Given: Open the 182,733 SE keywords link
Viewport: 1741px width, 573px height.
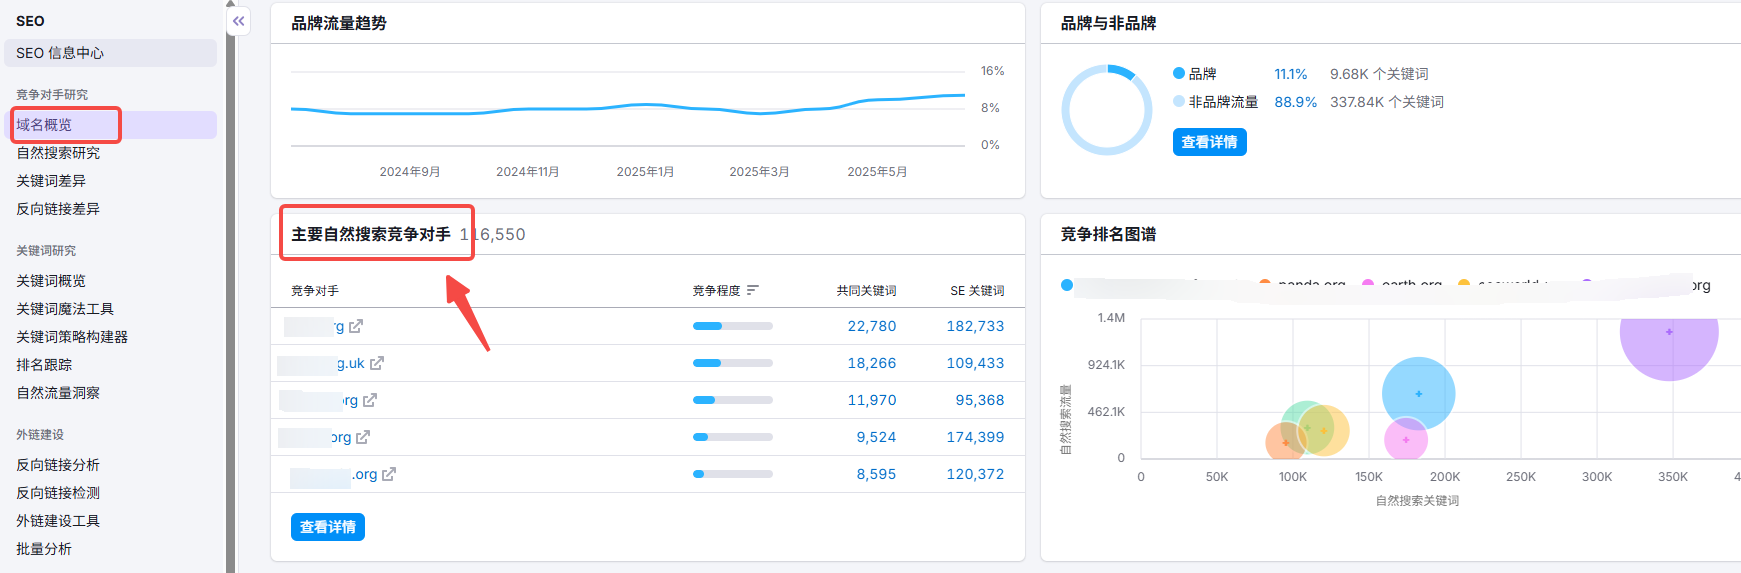Looking at the screenshot, I should point(975,326).
